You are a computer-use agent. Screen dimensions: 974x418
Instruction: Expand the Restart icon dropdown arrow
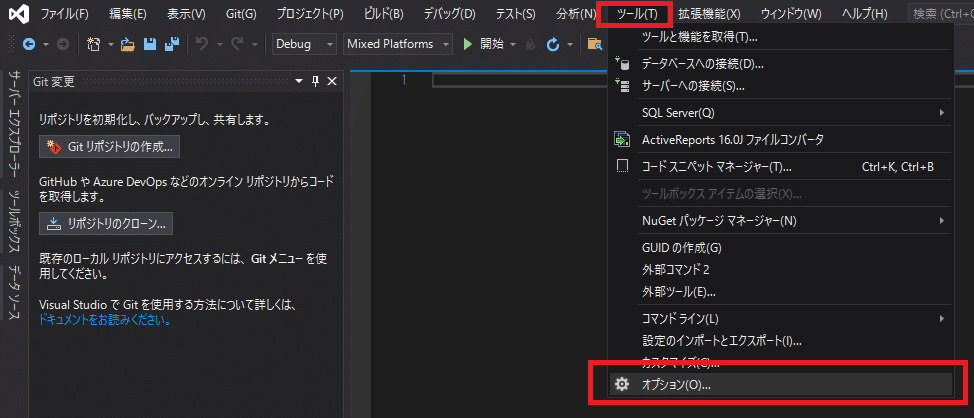pos(569,44)
